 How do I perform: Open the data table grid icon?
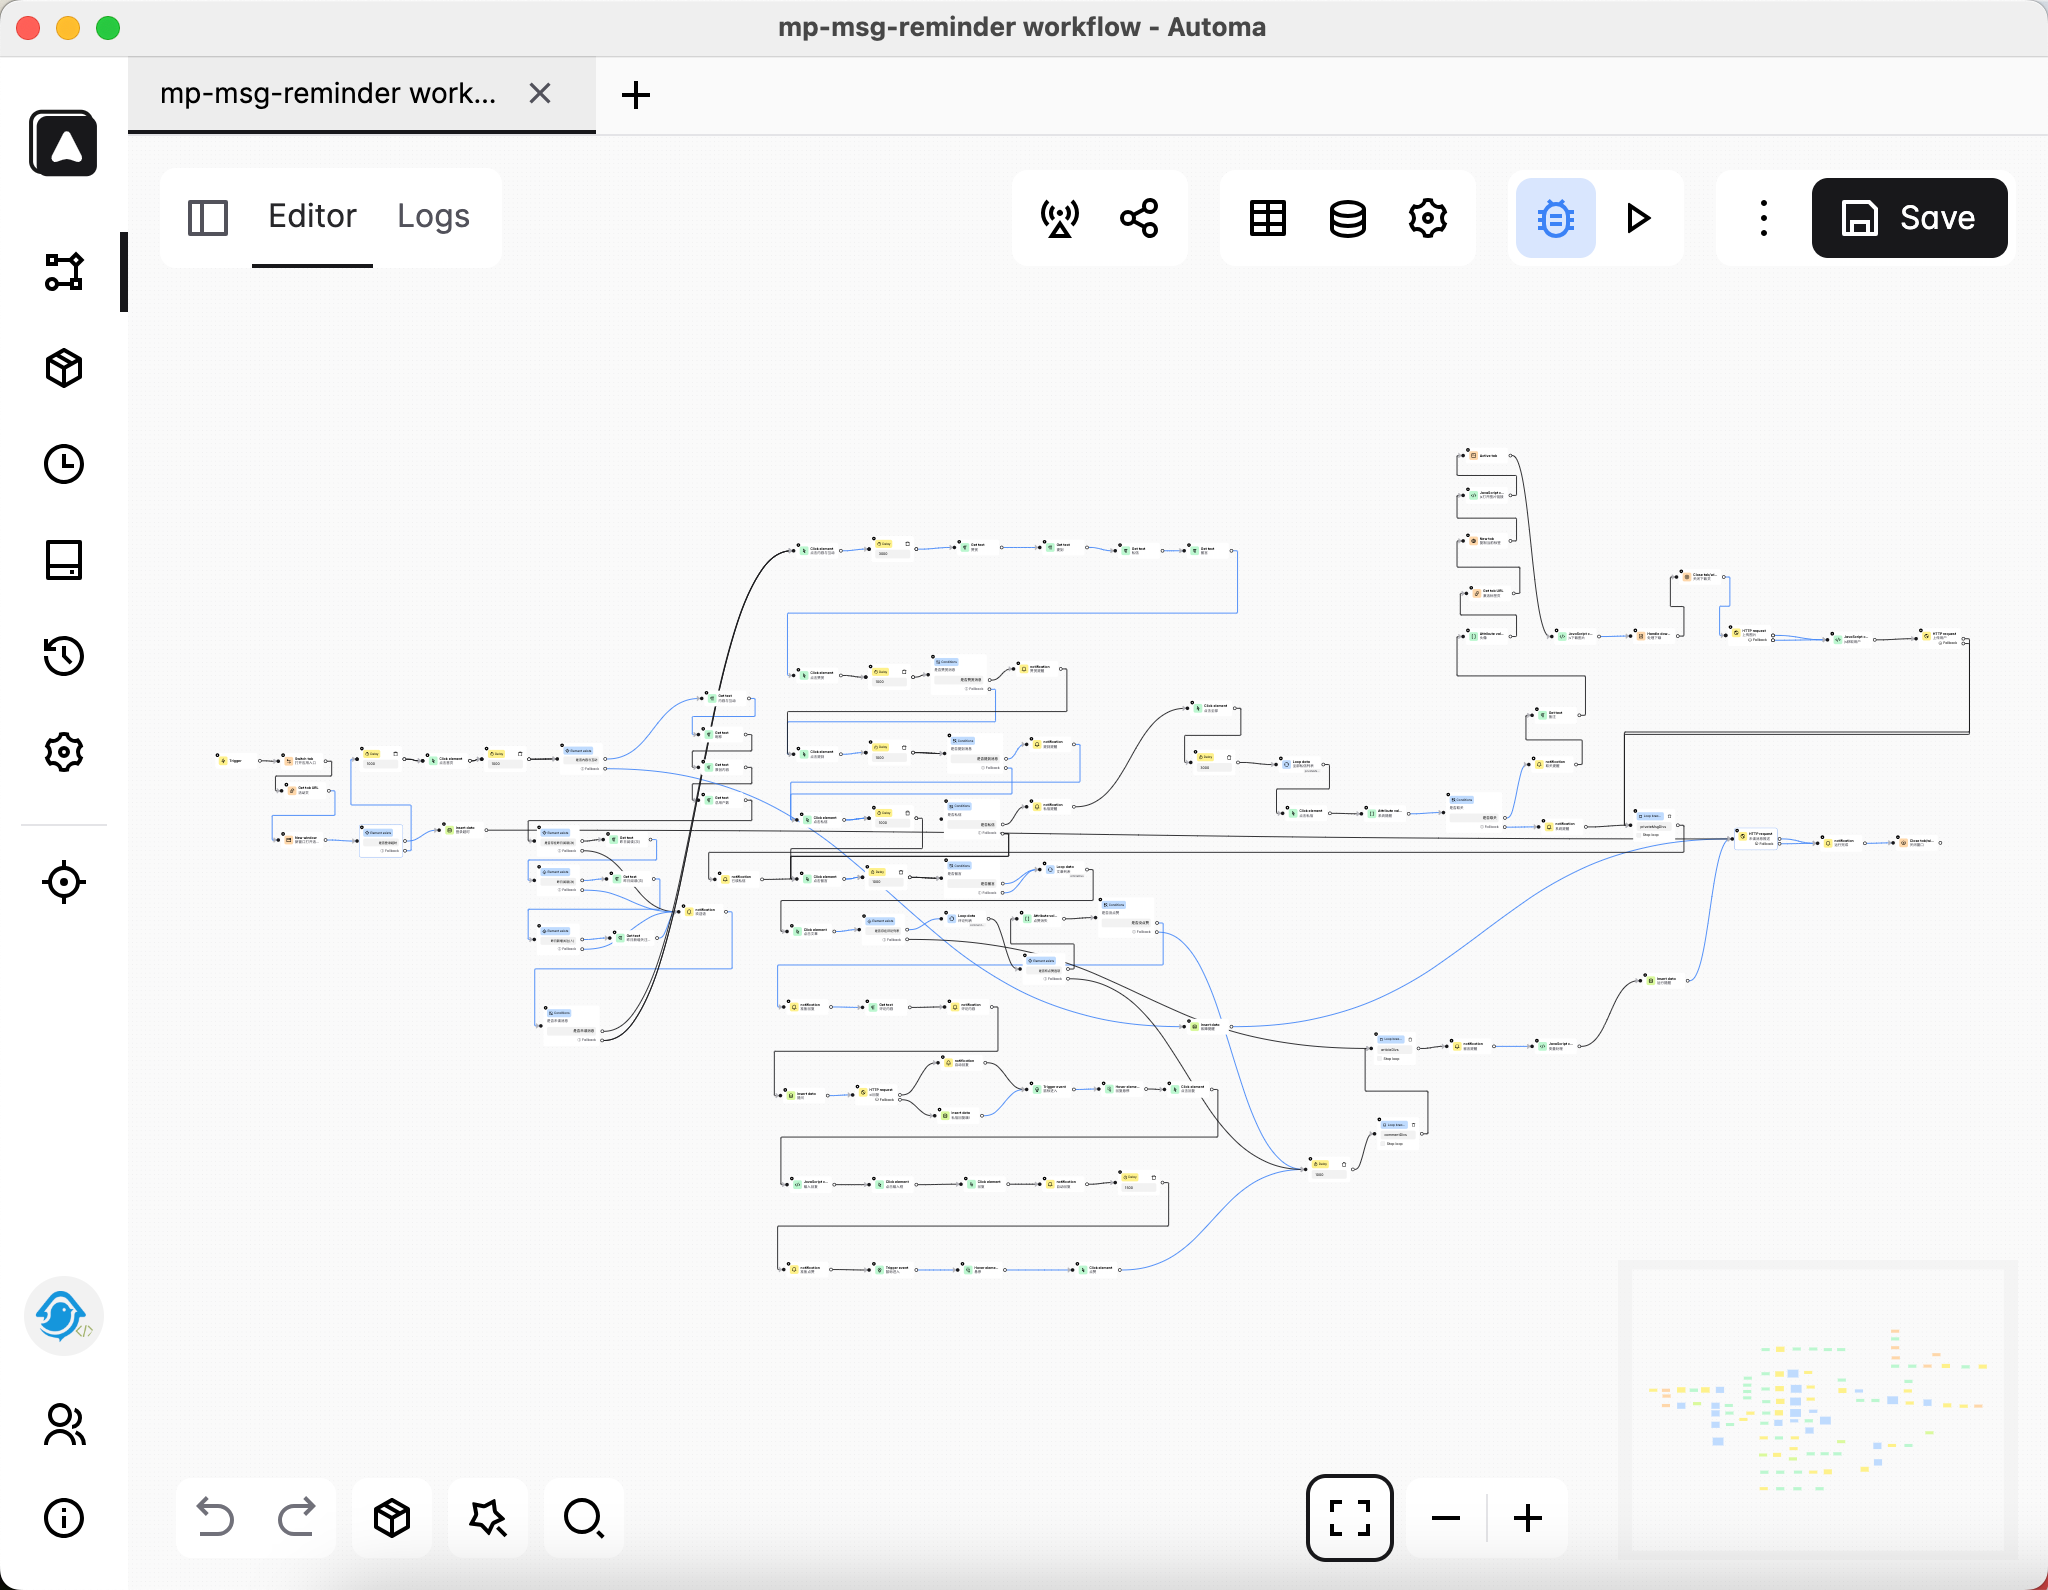pos(1268,218)
